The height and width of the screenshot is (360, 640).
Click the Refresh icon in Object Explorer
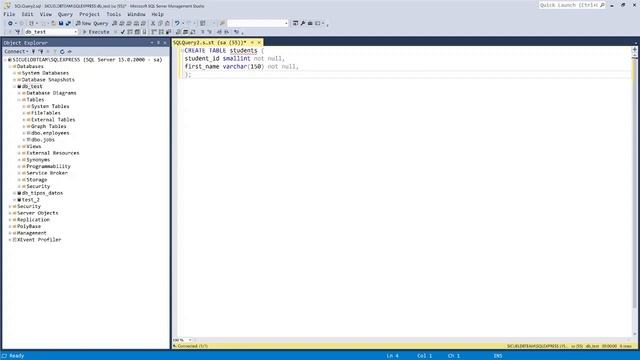62,51
